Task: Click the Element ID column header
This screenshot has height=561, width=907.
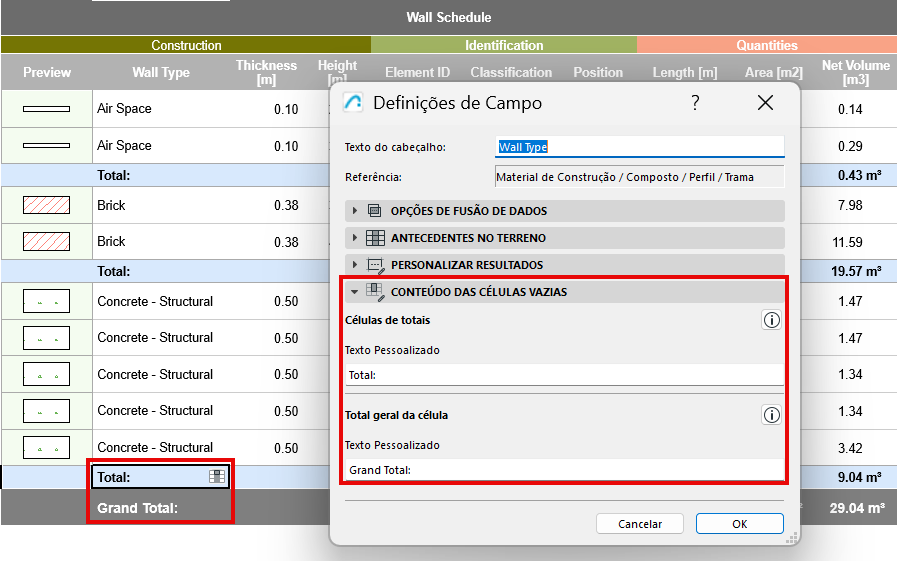Action: coord(418,72)
